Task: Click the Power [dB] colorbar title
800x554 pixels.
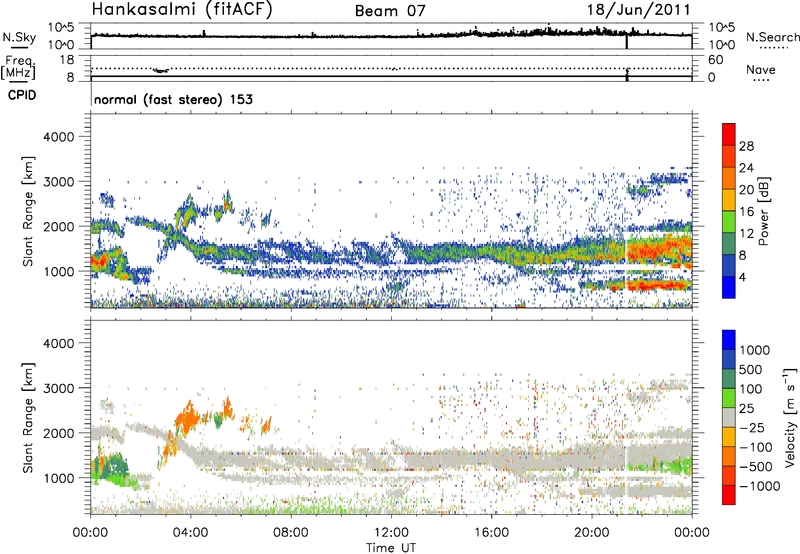Action: [x=764, y=211]
